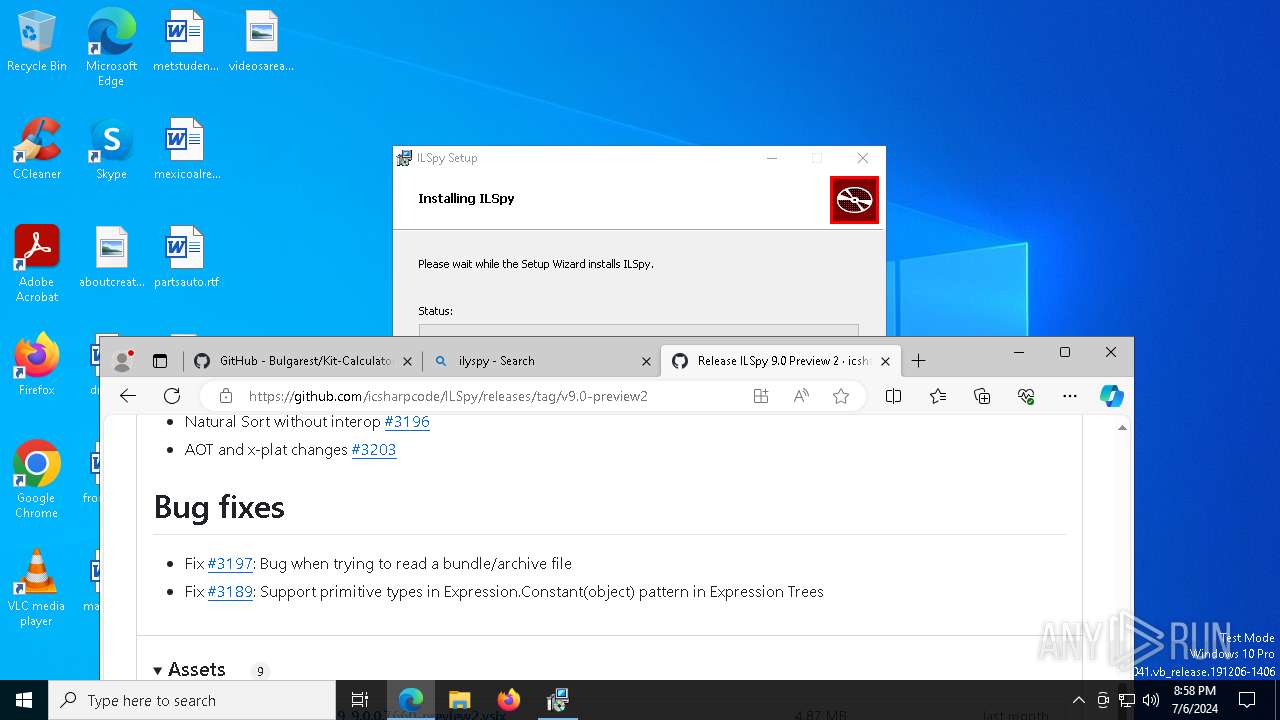Click the app available install icon in address bar
Image resolution: width=1280 pixels, height=720 pixels.
(x=761, y=396)
